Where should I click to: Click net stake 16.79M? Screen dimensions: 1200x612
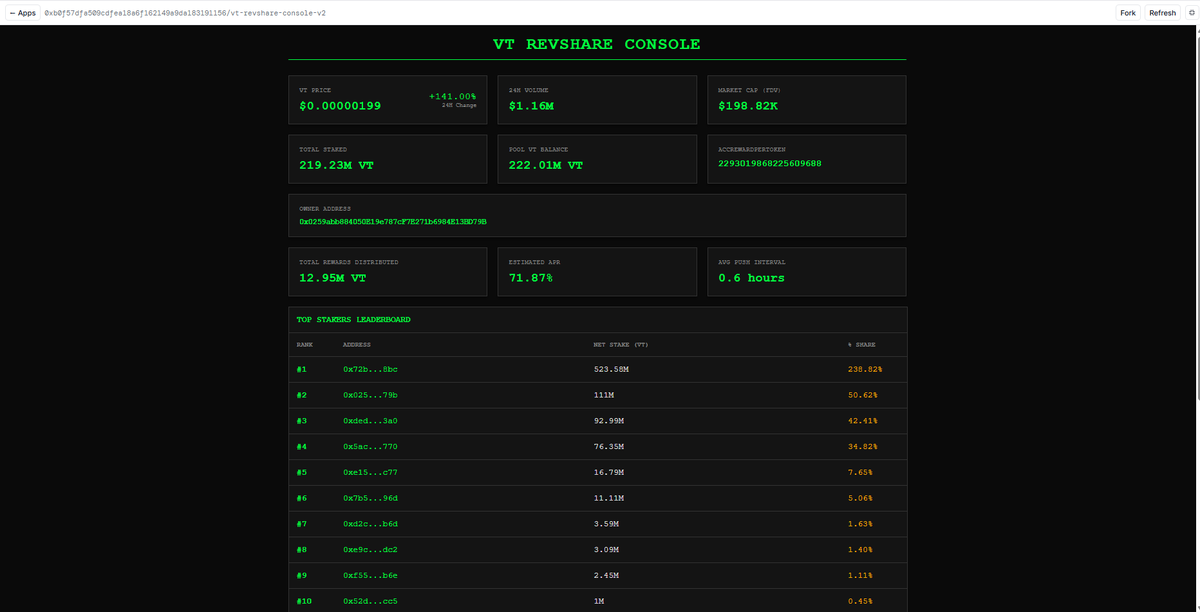(609, 472)
